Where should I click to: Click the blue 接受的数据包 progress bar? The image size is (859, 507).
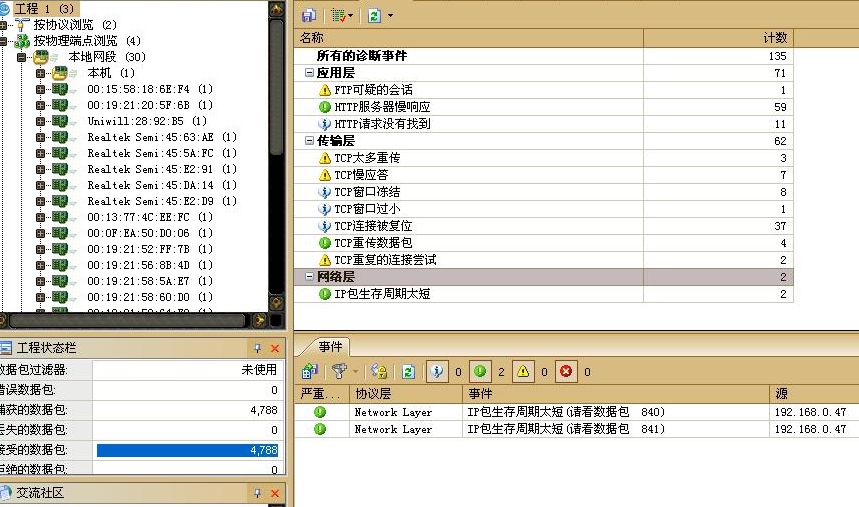click(x=187, y=451)
